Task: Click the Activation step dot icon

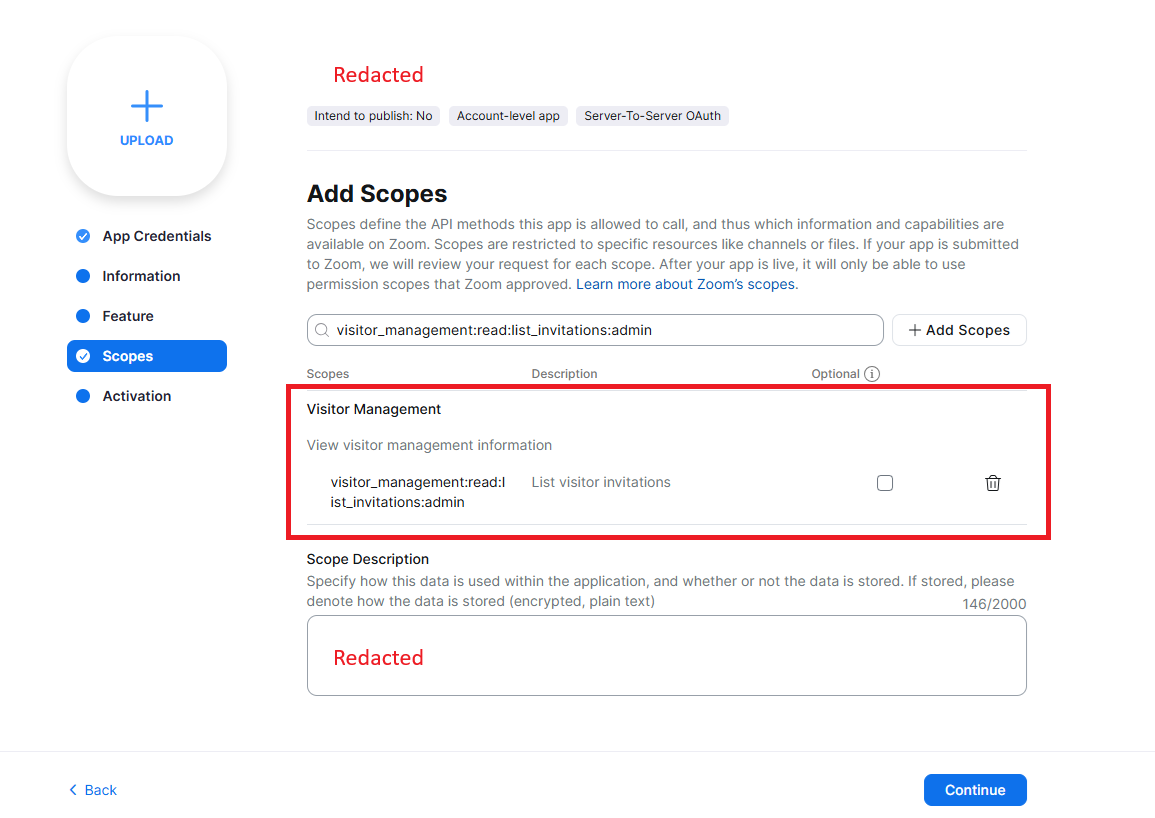Action: click(x=84, y=396)
